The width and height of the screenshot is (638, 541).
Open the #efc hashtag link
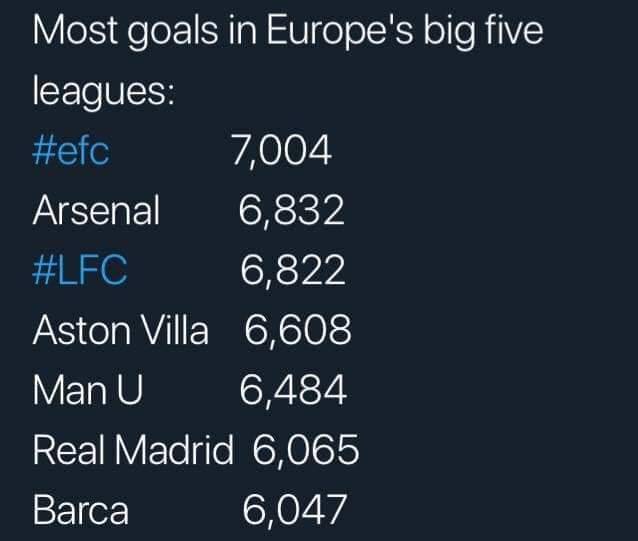pyautogui.click(x=71, y=152)
